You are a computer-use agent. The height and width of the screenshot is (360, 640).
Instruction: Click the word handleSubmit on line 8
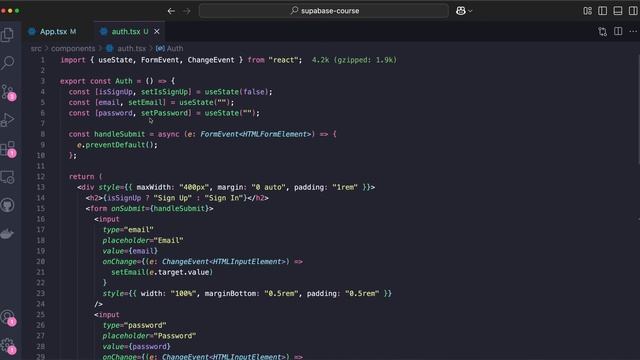[120, 134]
